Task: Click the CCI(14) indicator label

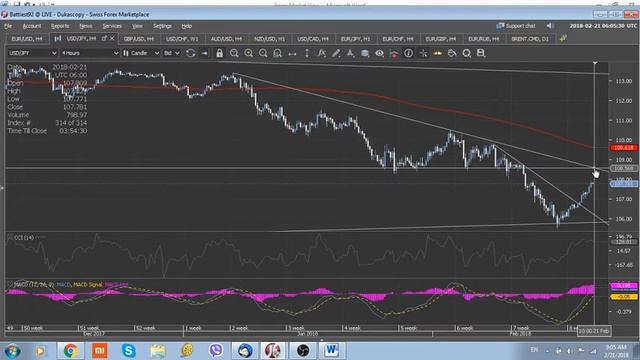Action: [23, 238]
